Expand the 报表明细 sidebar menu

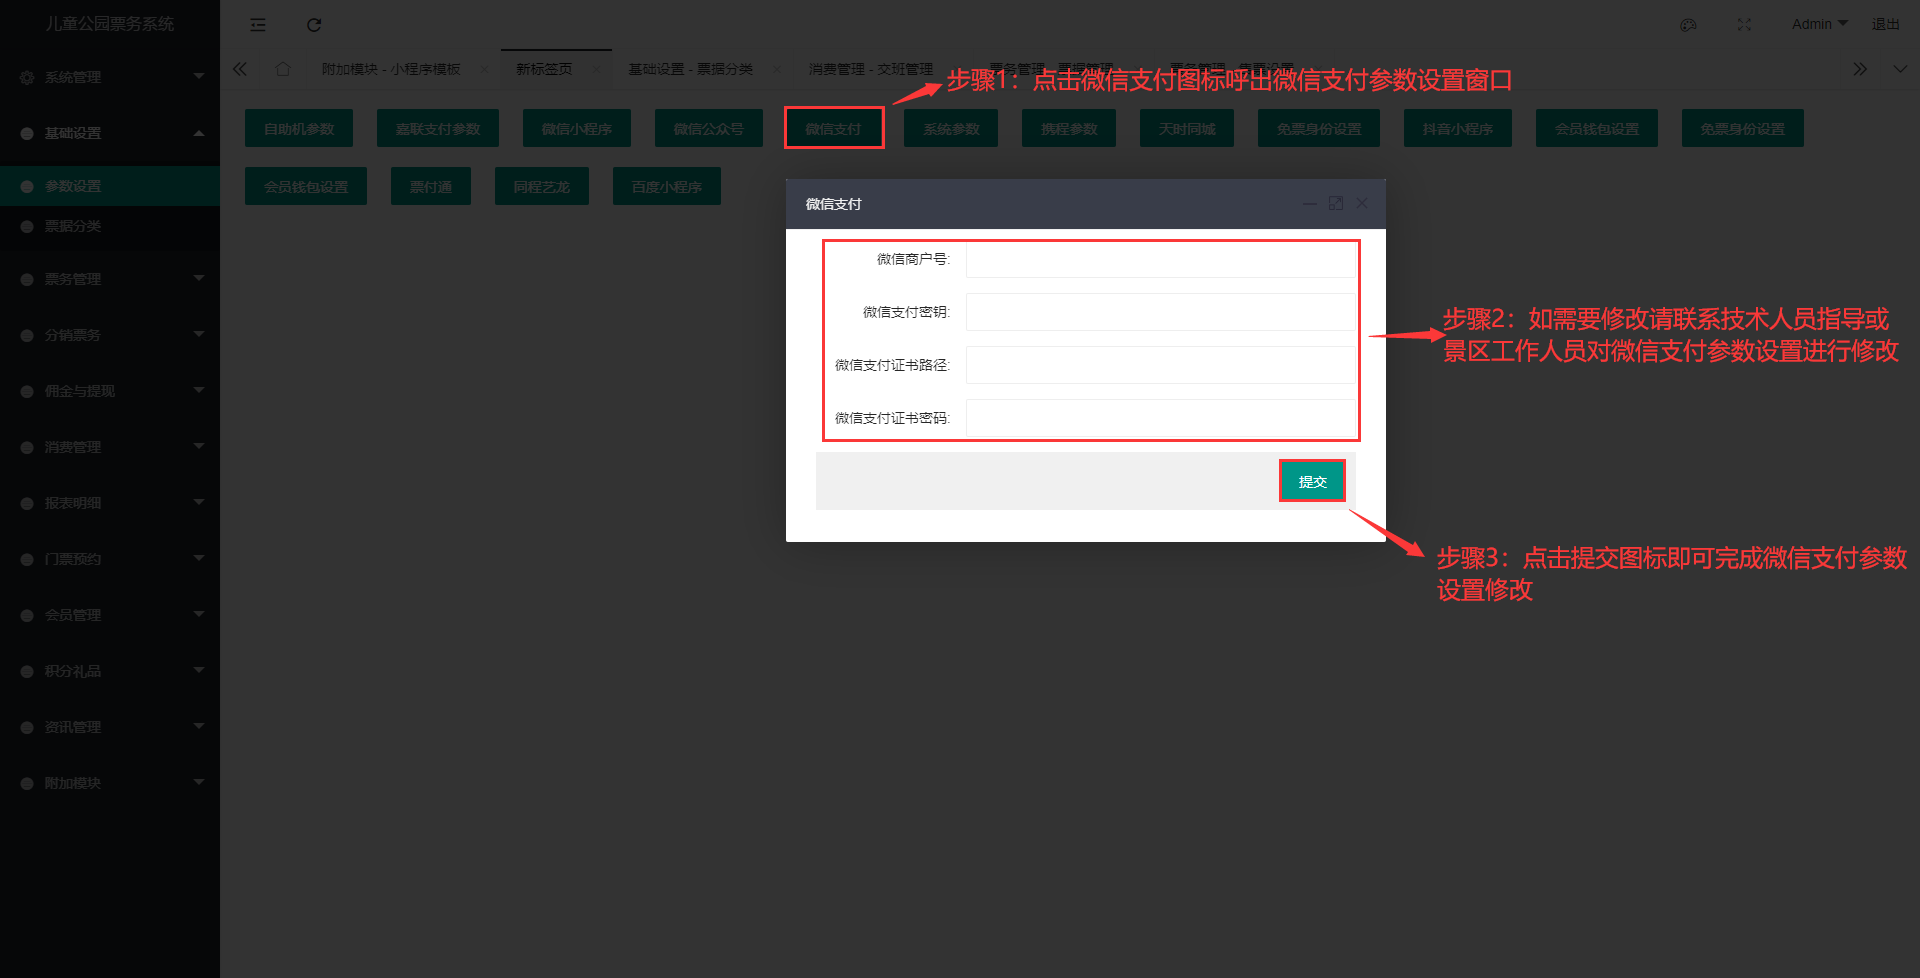click(110, 503)
